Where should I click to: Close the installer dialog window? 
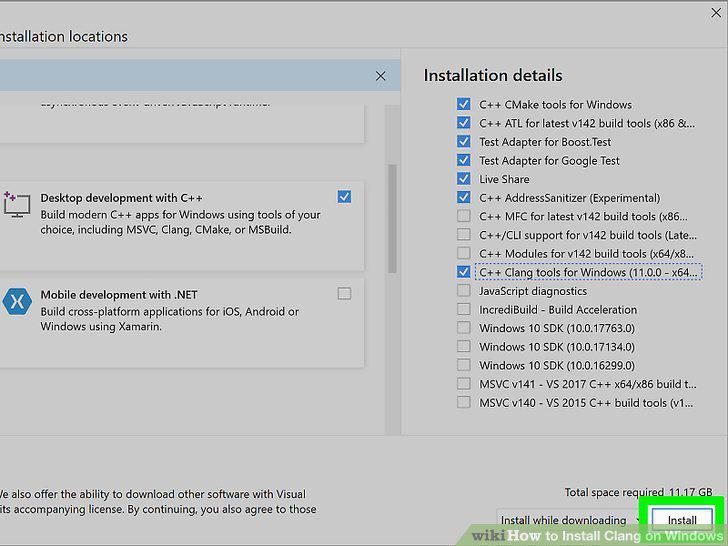point(716,13)
